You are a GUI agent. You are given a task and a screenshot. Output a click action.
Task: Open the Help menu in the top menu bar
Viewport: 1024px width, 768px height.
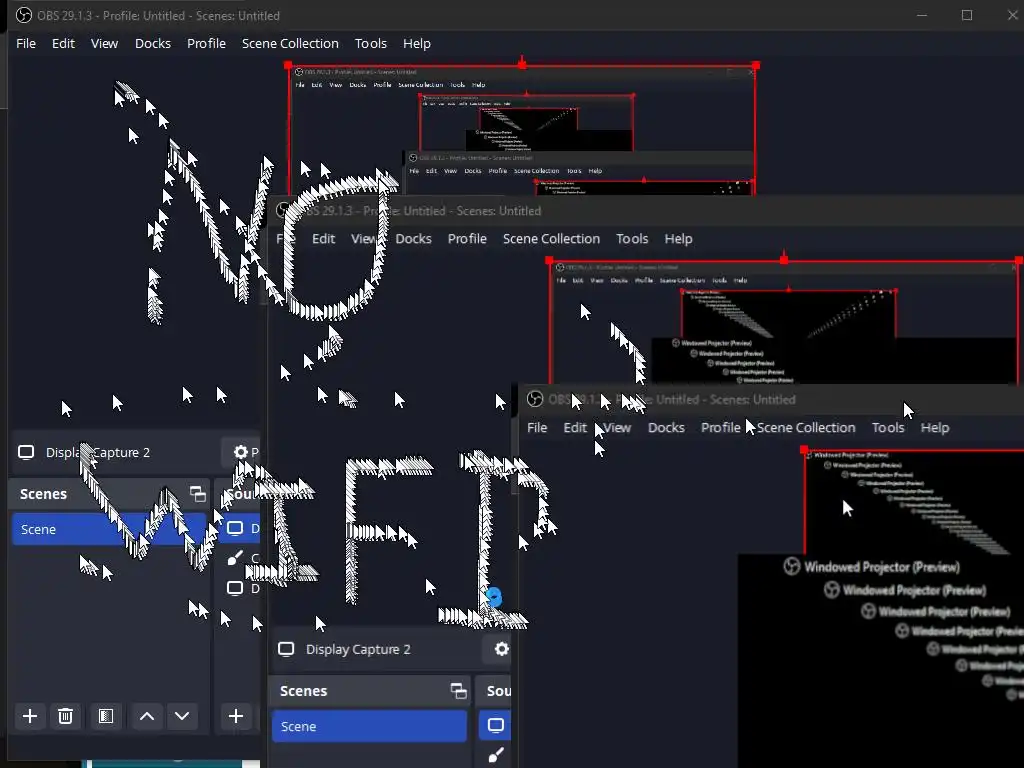pos(417,43)
